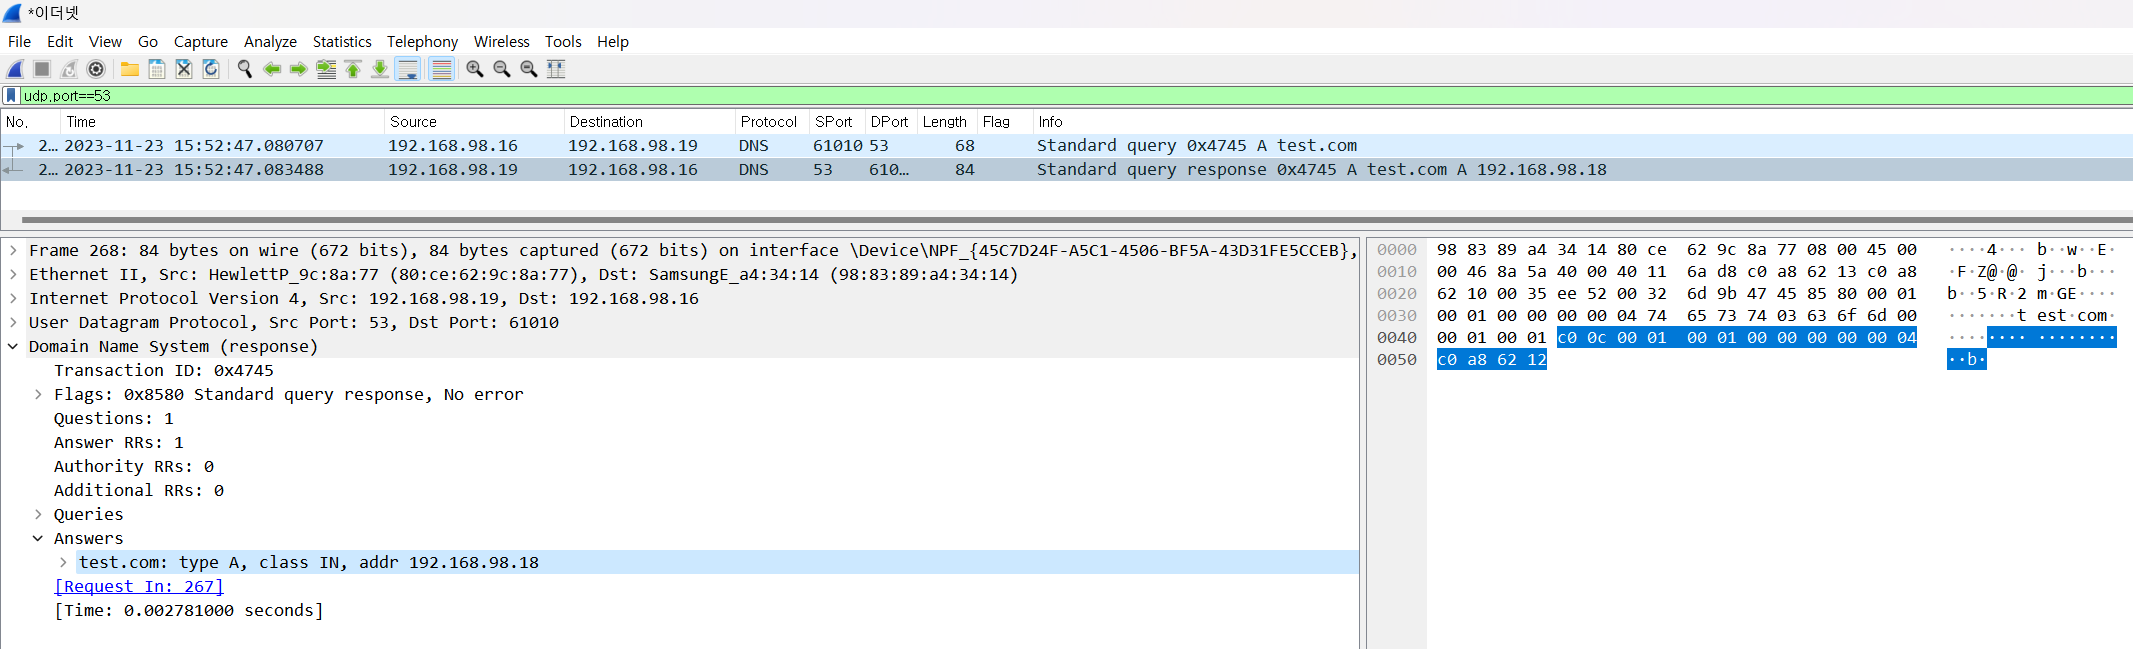This screenshot has height=649, width=2133.
Task: Click hex bytes row at offset 0030
Action: tap(1676, 316)
